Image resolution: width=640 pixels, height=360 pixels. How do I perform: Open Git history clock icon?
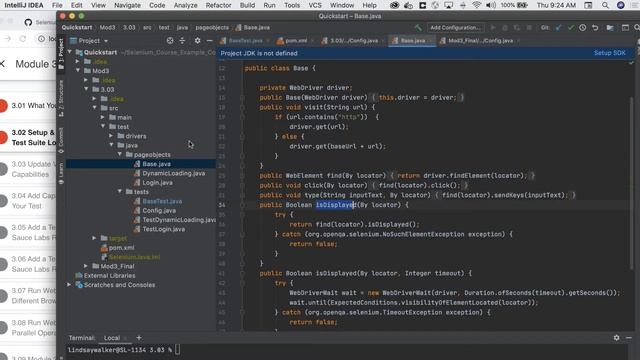point(582,28)
